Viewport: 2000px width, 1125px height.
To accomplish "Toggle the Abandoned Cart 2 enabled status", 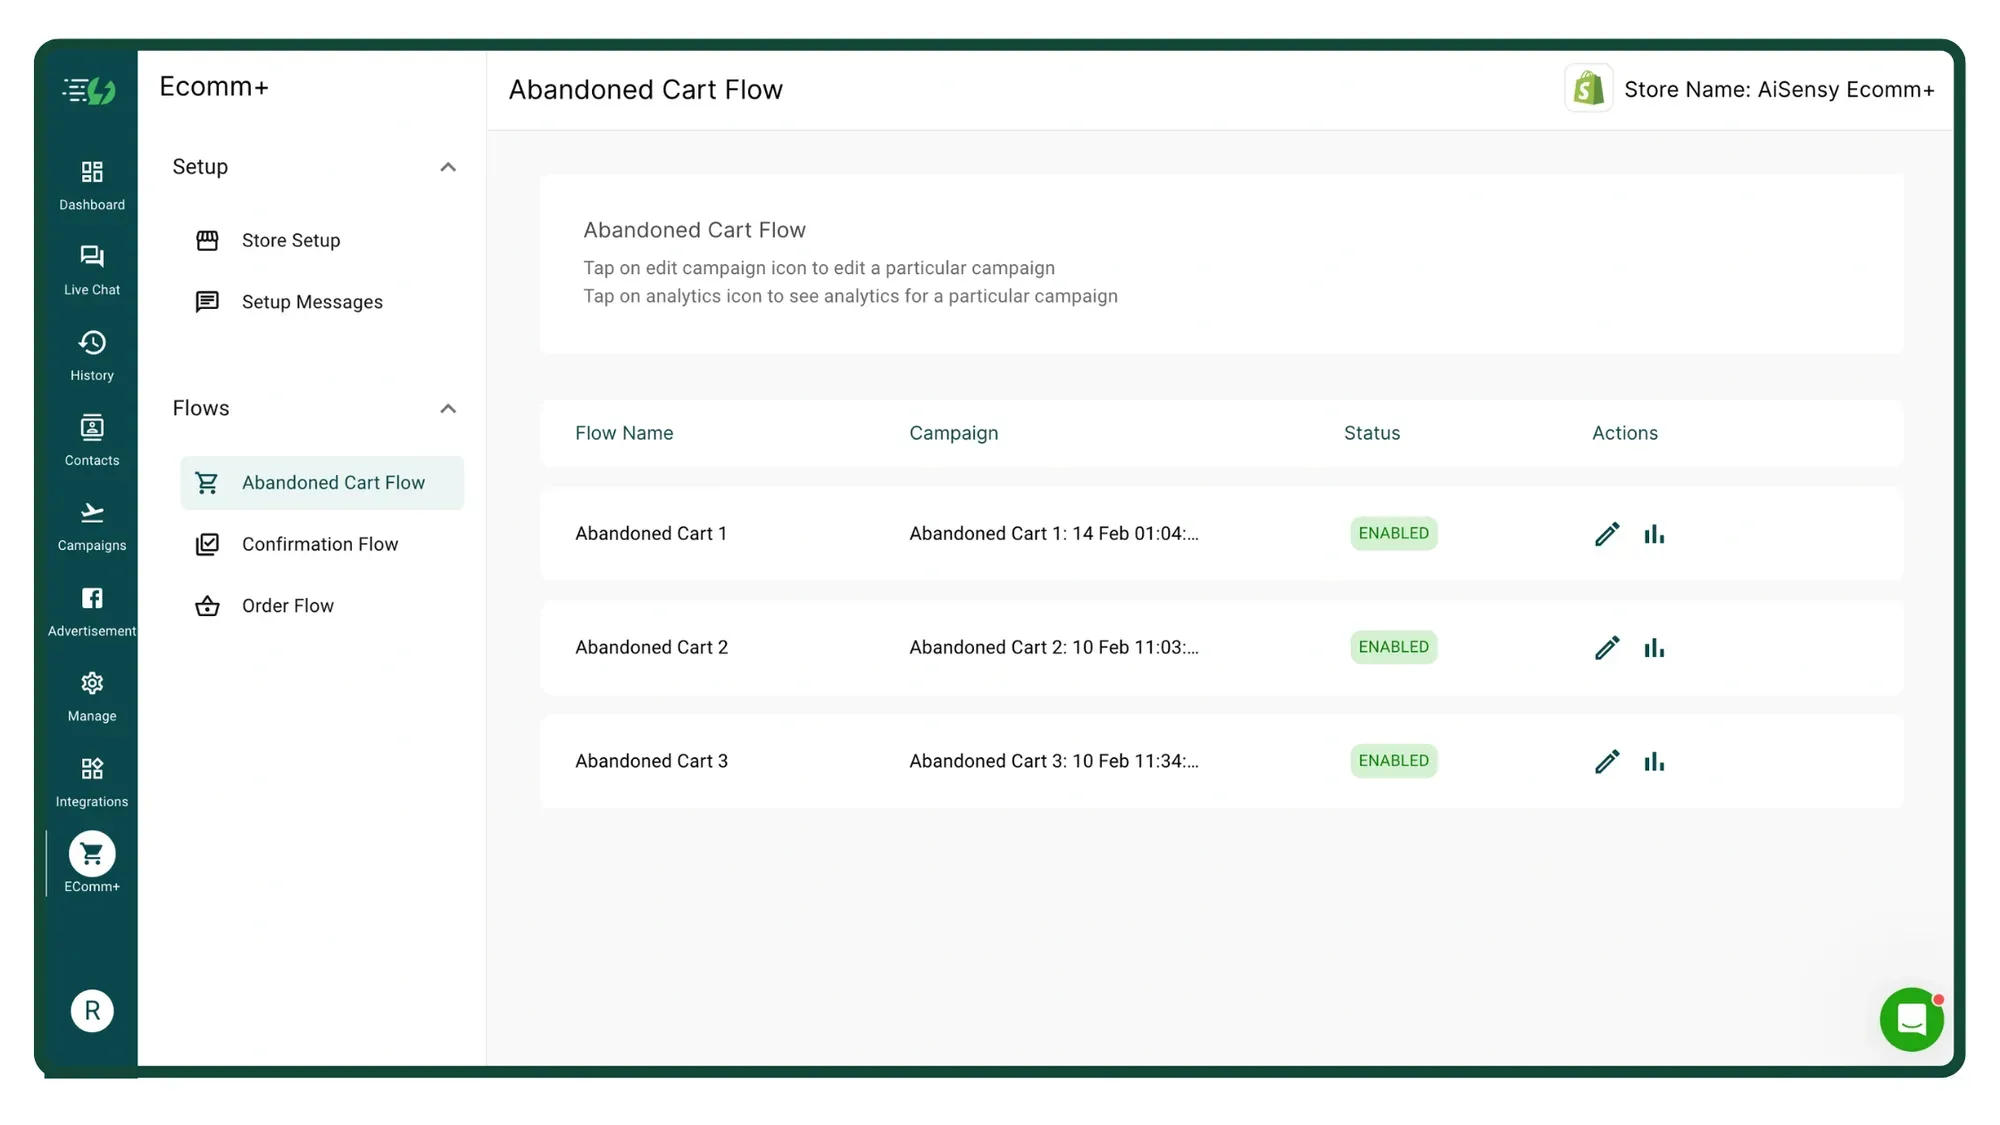I will (1393, 647).
